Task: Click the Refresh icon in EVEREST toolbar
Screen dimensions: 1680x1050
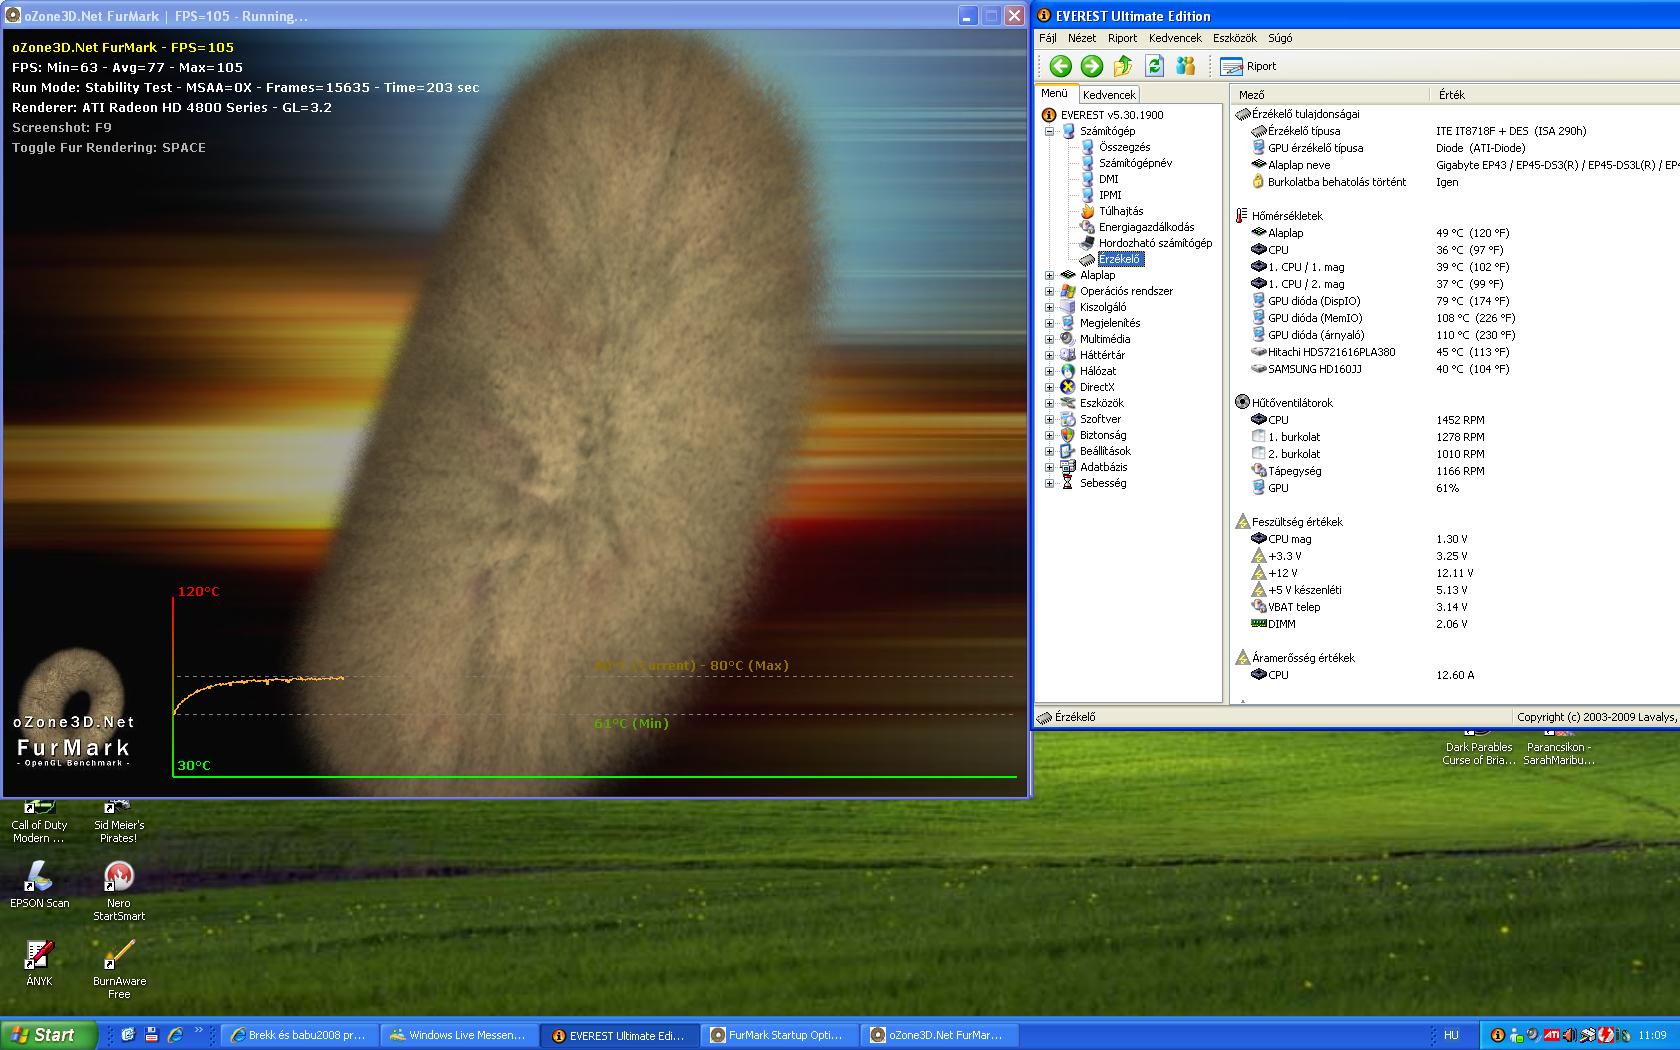Action: tap(1154, 66)
